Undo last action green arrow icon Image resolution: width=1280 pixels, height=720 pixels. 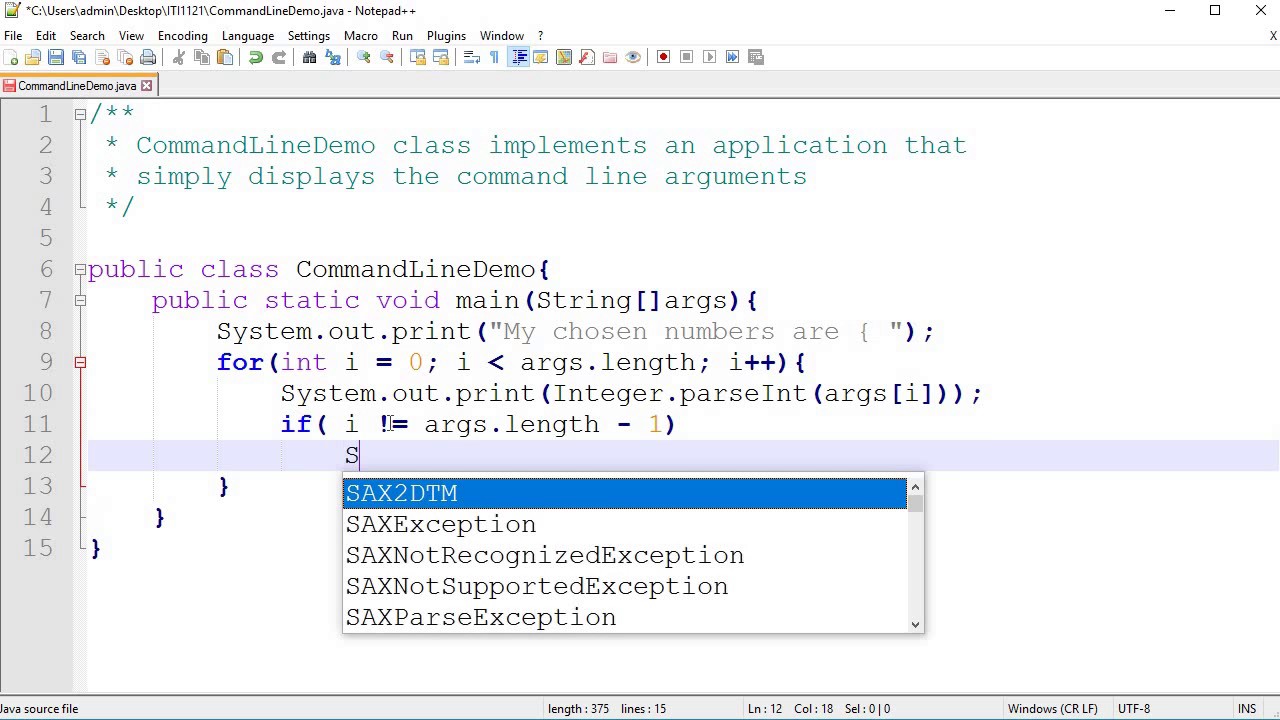click(256, 57)
